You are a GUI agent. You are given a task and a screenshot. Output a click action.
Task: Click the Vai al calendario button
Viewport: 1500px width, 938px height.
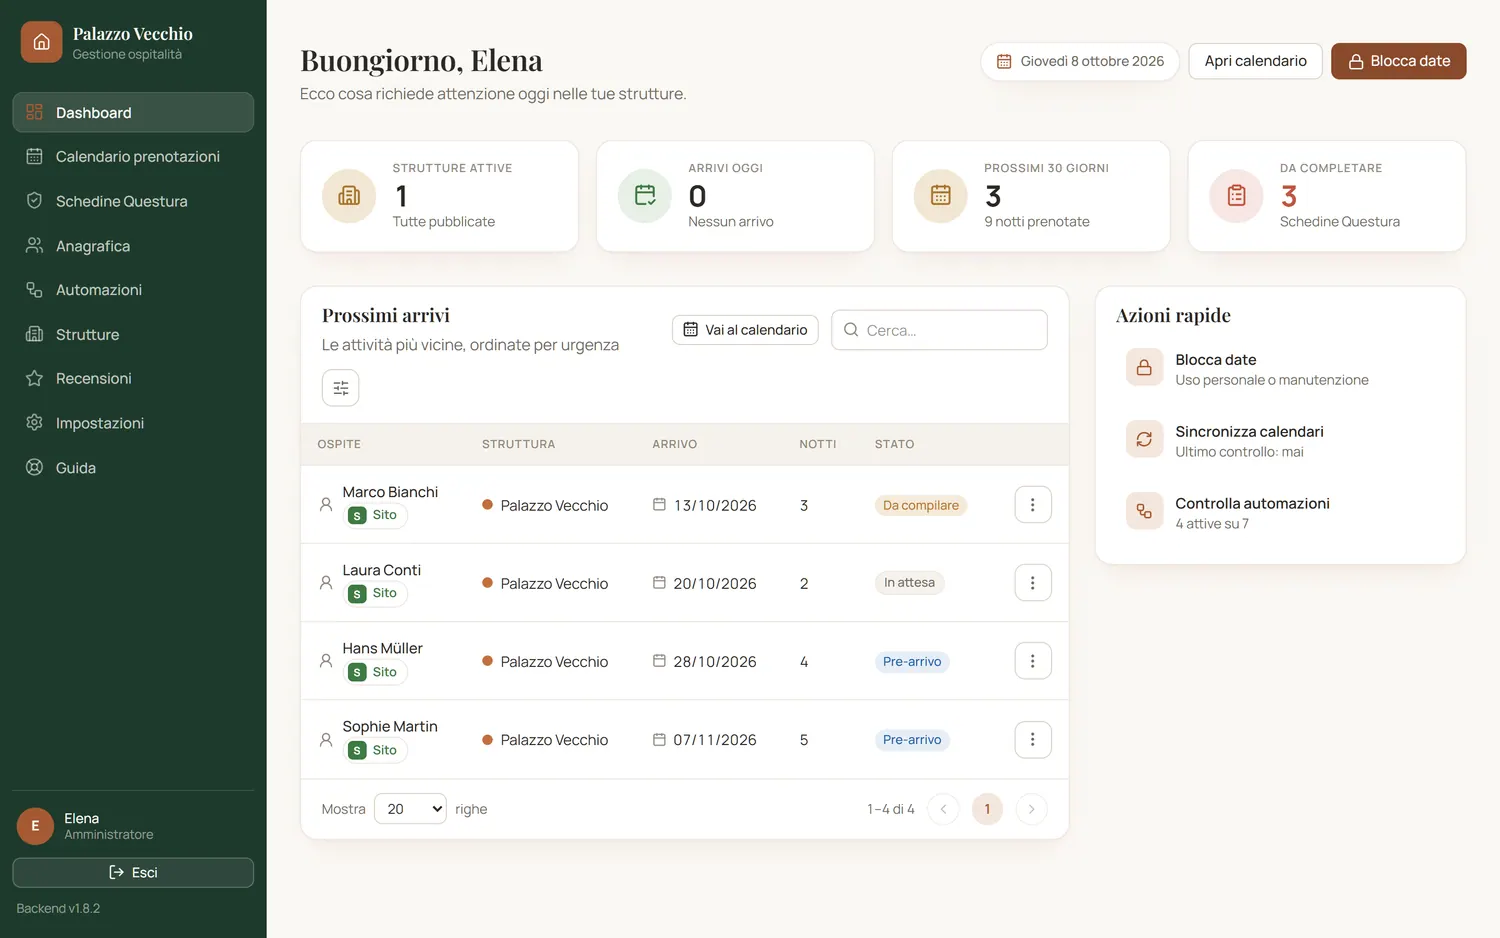click(x=745, y=330)
